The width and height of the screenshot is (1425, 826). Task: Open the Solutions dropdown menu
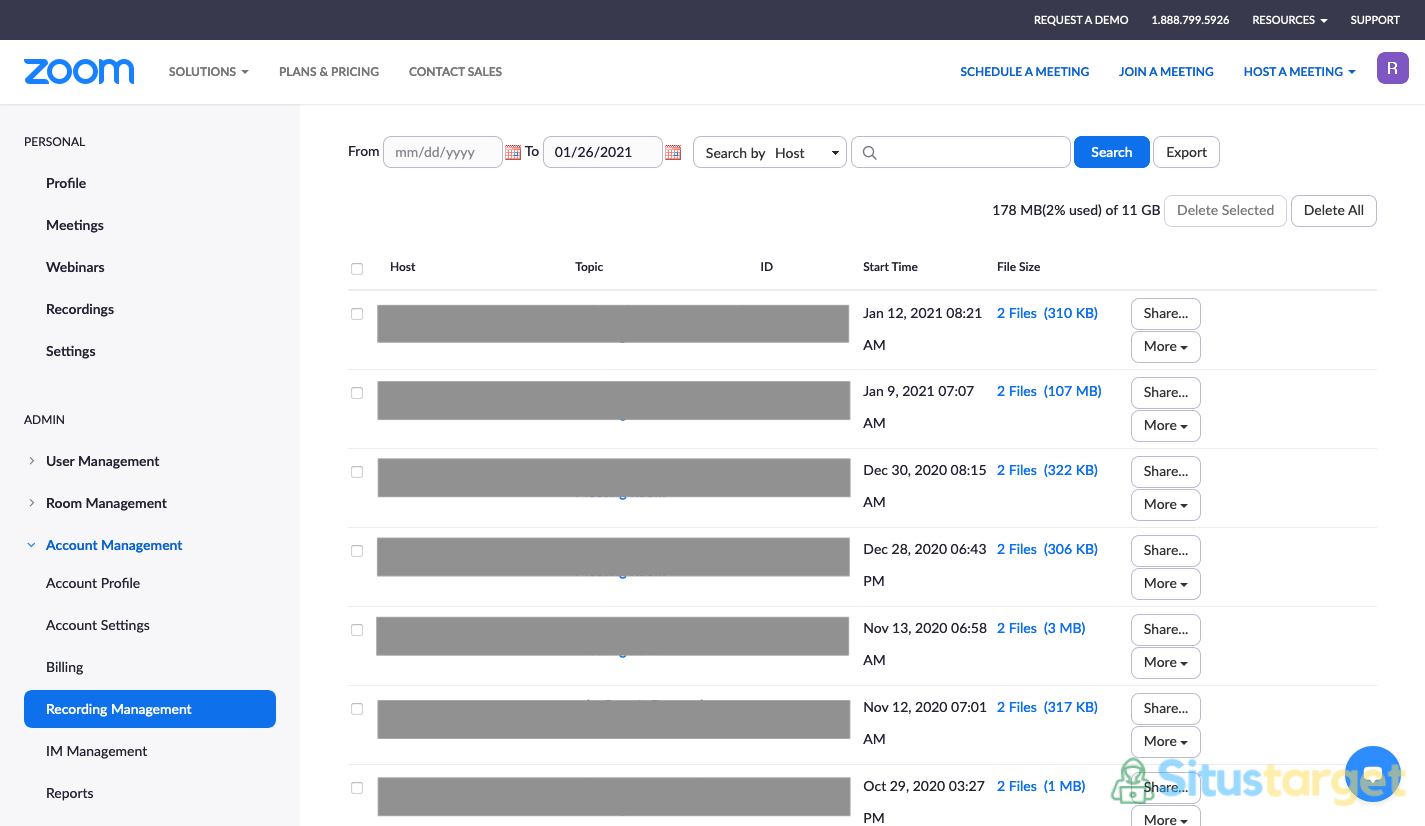pos(209,72)
